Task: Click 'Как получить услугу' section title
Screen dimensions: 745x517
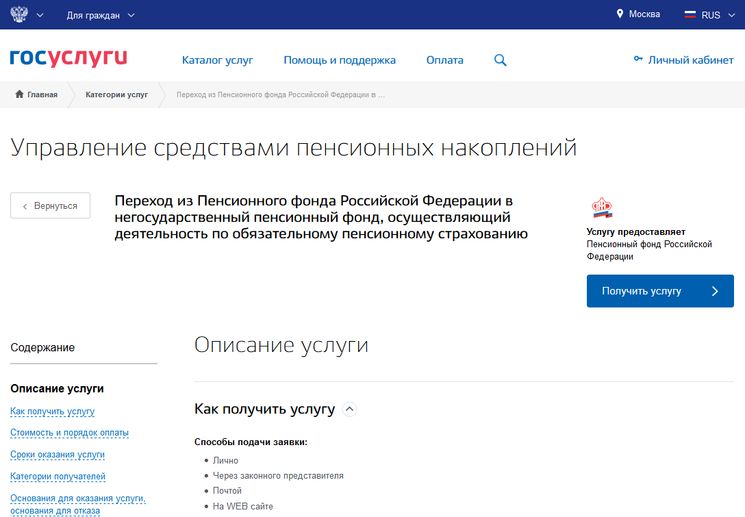Action: coord(265,409)
